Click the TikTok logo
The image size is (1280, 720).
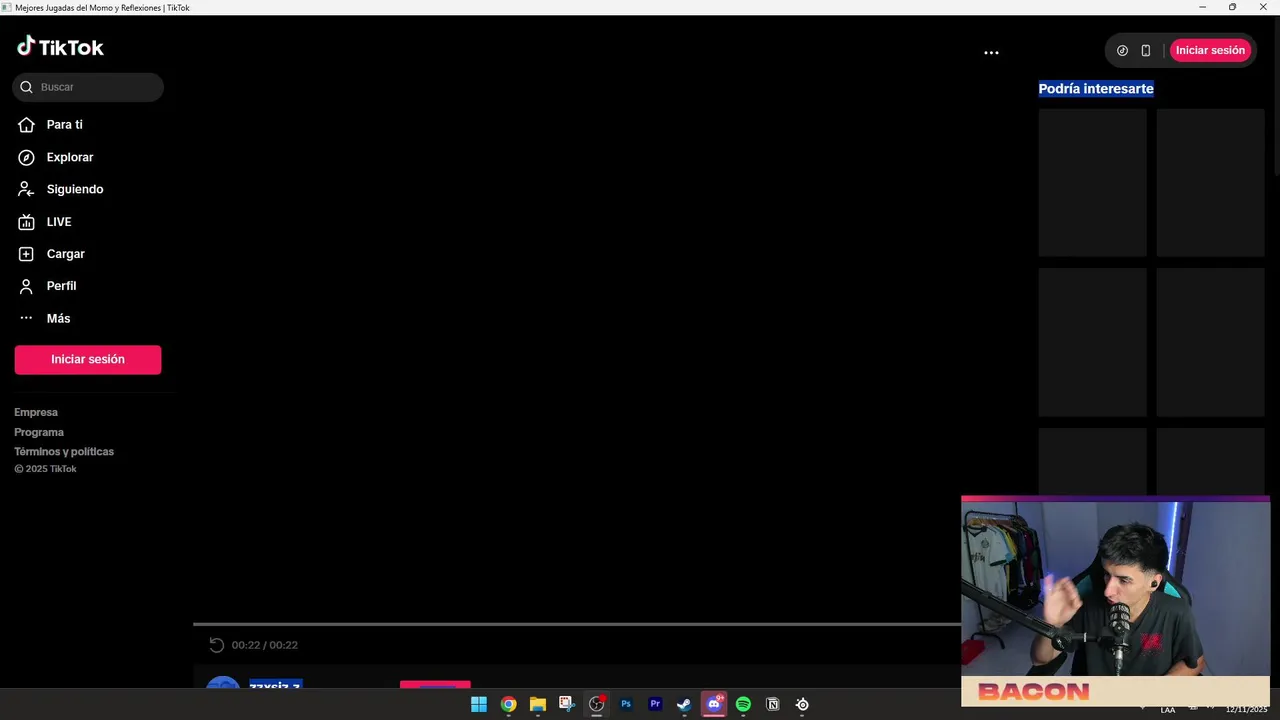[60, 47]
